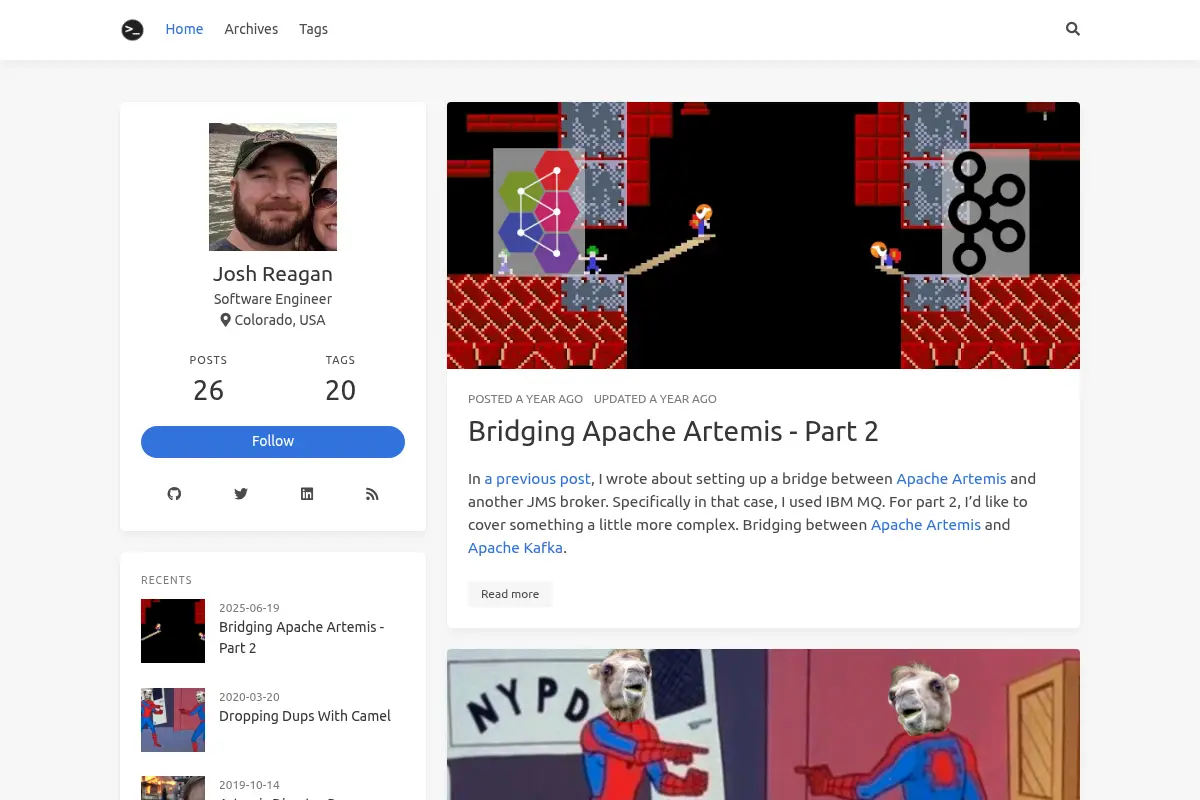1200x800 pixels.
Task: Open the RSS feed icon
Action: pos(372,494)
